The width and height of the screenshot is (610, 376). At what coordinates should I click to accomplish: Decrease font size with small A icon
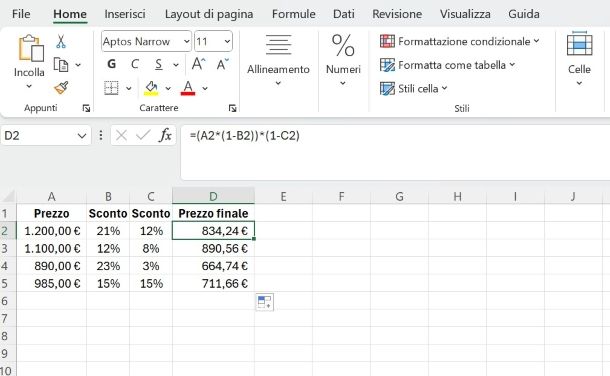pyautogui.click(x=223, y=64)
